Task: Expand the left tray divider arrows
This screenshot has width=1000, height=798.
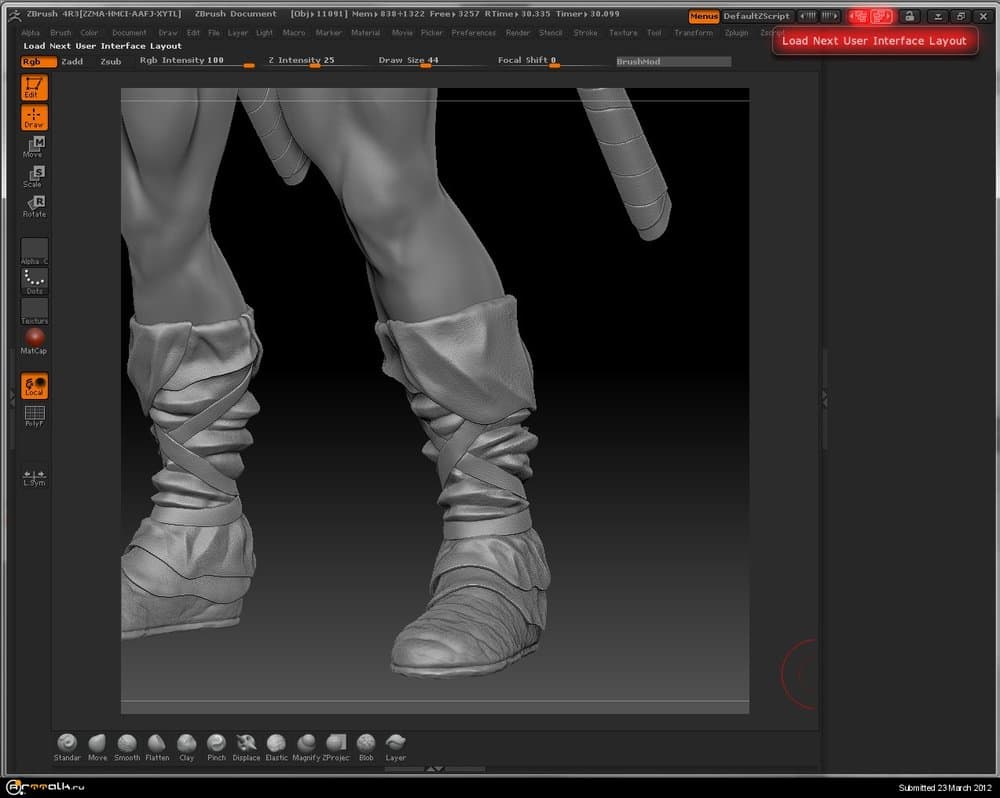Action: tap(11, 398)
